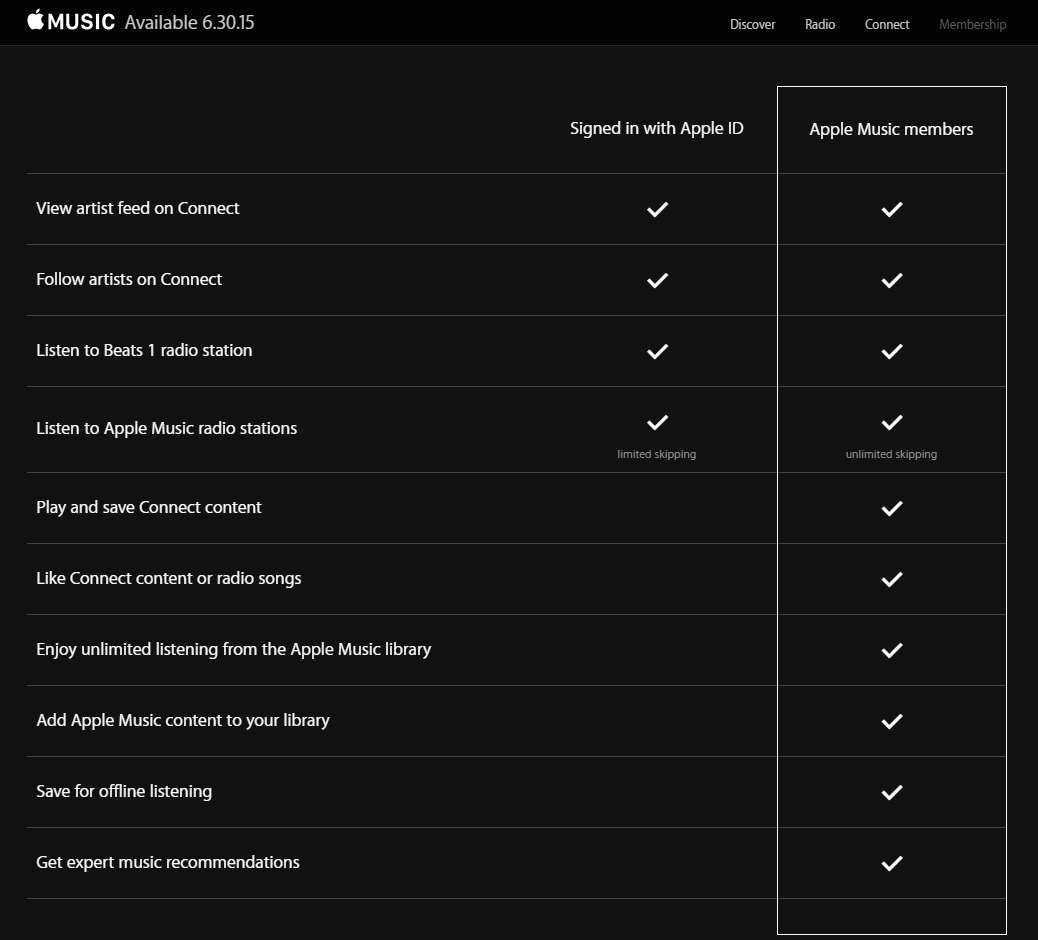
Task: Click members checkmark for Follow artists on Connect
Action: point(892,280)
